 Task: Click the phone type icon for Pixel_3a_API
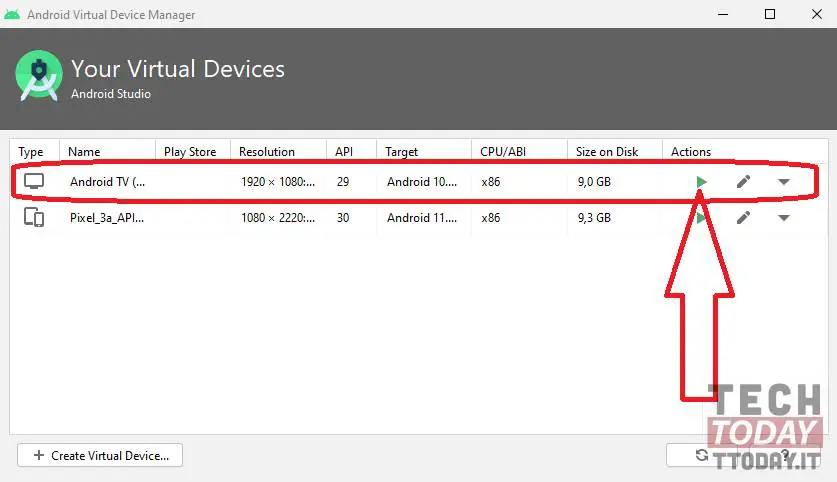(x=34, y=217)
